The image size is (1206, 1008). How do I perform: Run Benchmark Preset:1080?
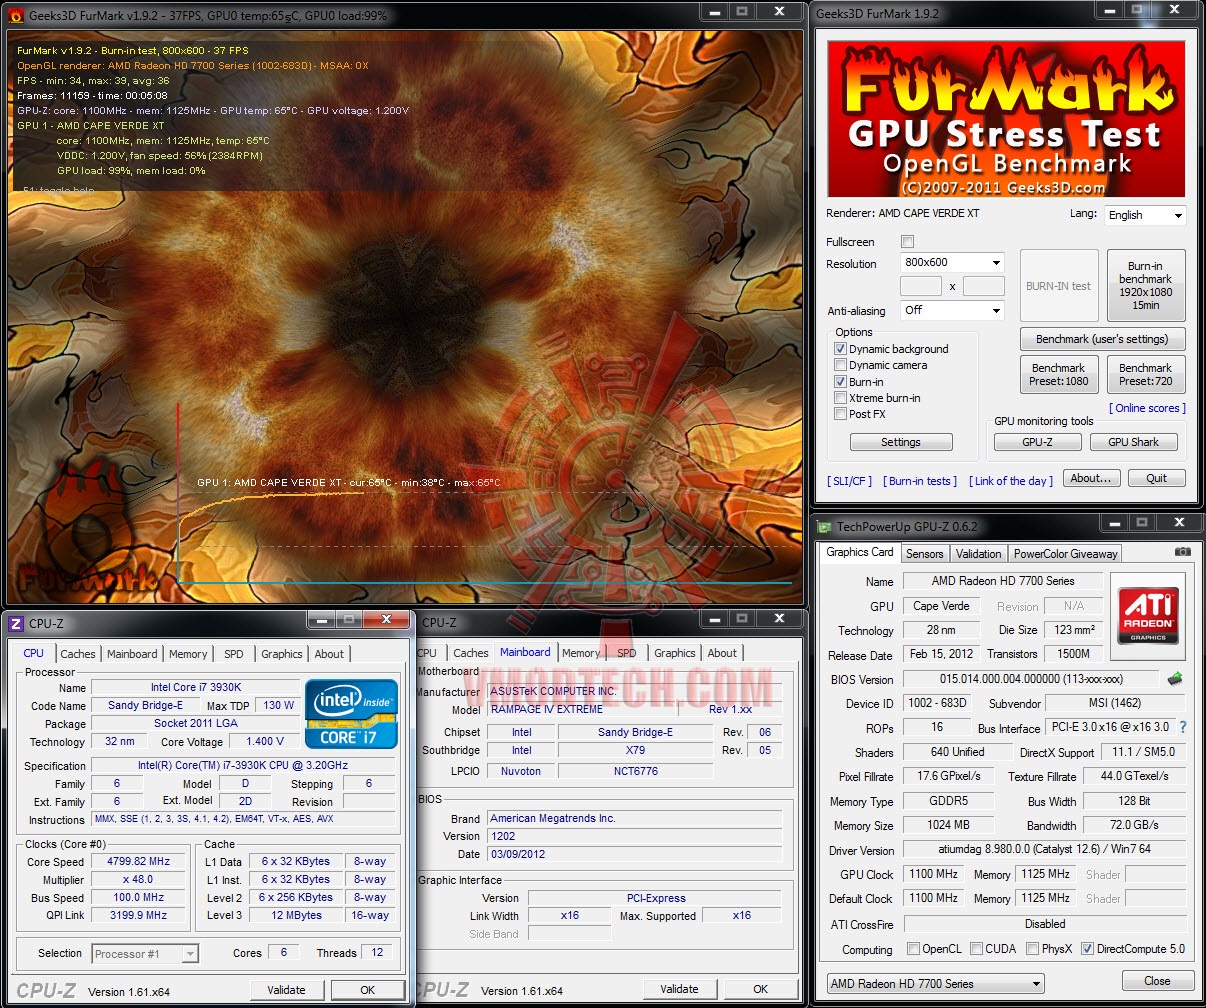tap(1059, 374)
